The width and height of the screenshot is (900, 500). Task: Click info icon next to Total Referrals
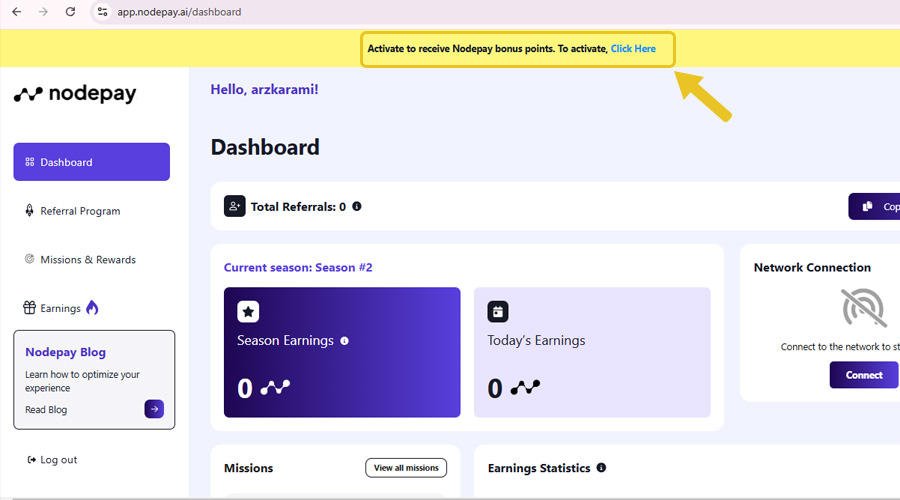point(357,206)
